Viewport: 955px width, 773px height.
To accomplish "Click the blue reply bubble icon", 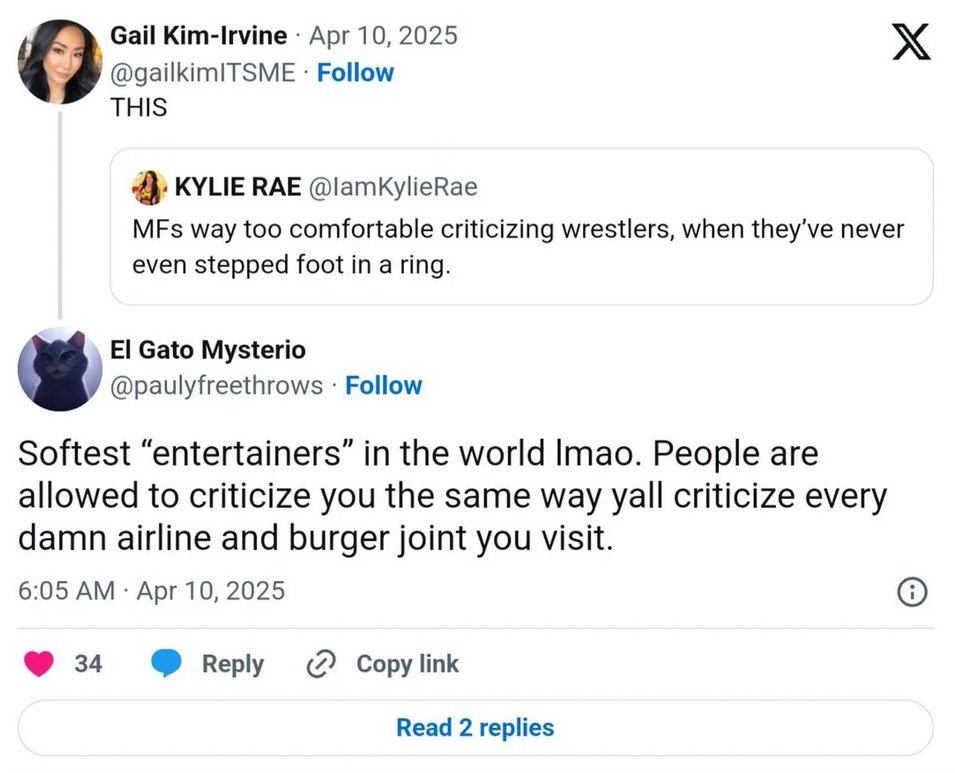I will pos(166,664).
